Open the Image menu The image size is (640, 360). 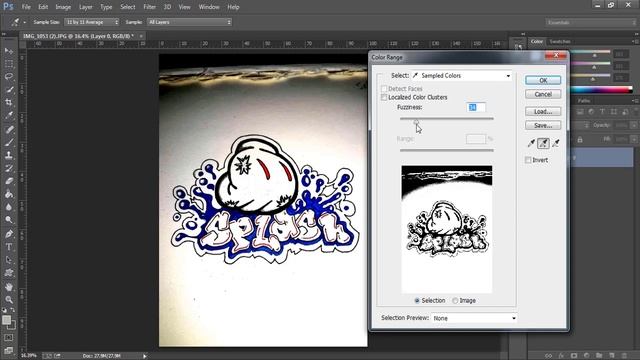pos(63,7)
